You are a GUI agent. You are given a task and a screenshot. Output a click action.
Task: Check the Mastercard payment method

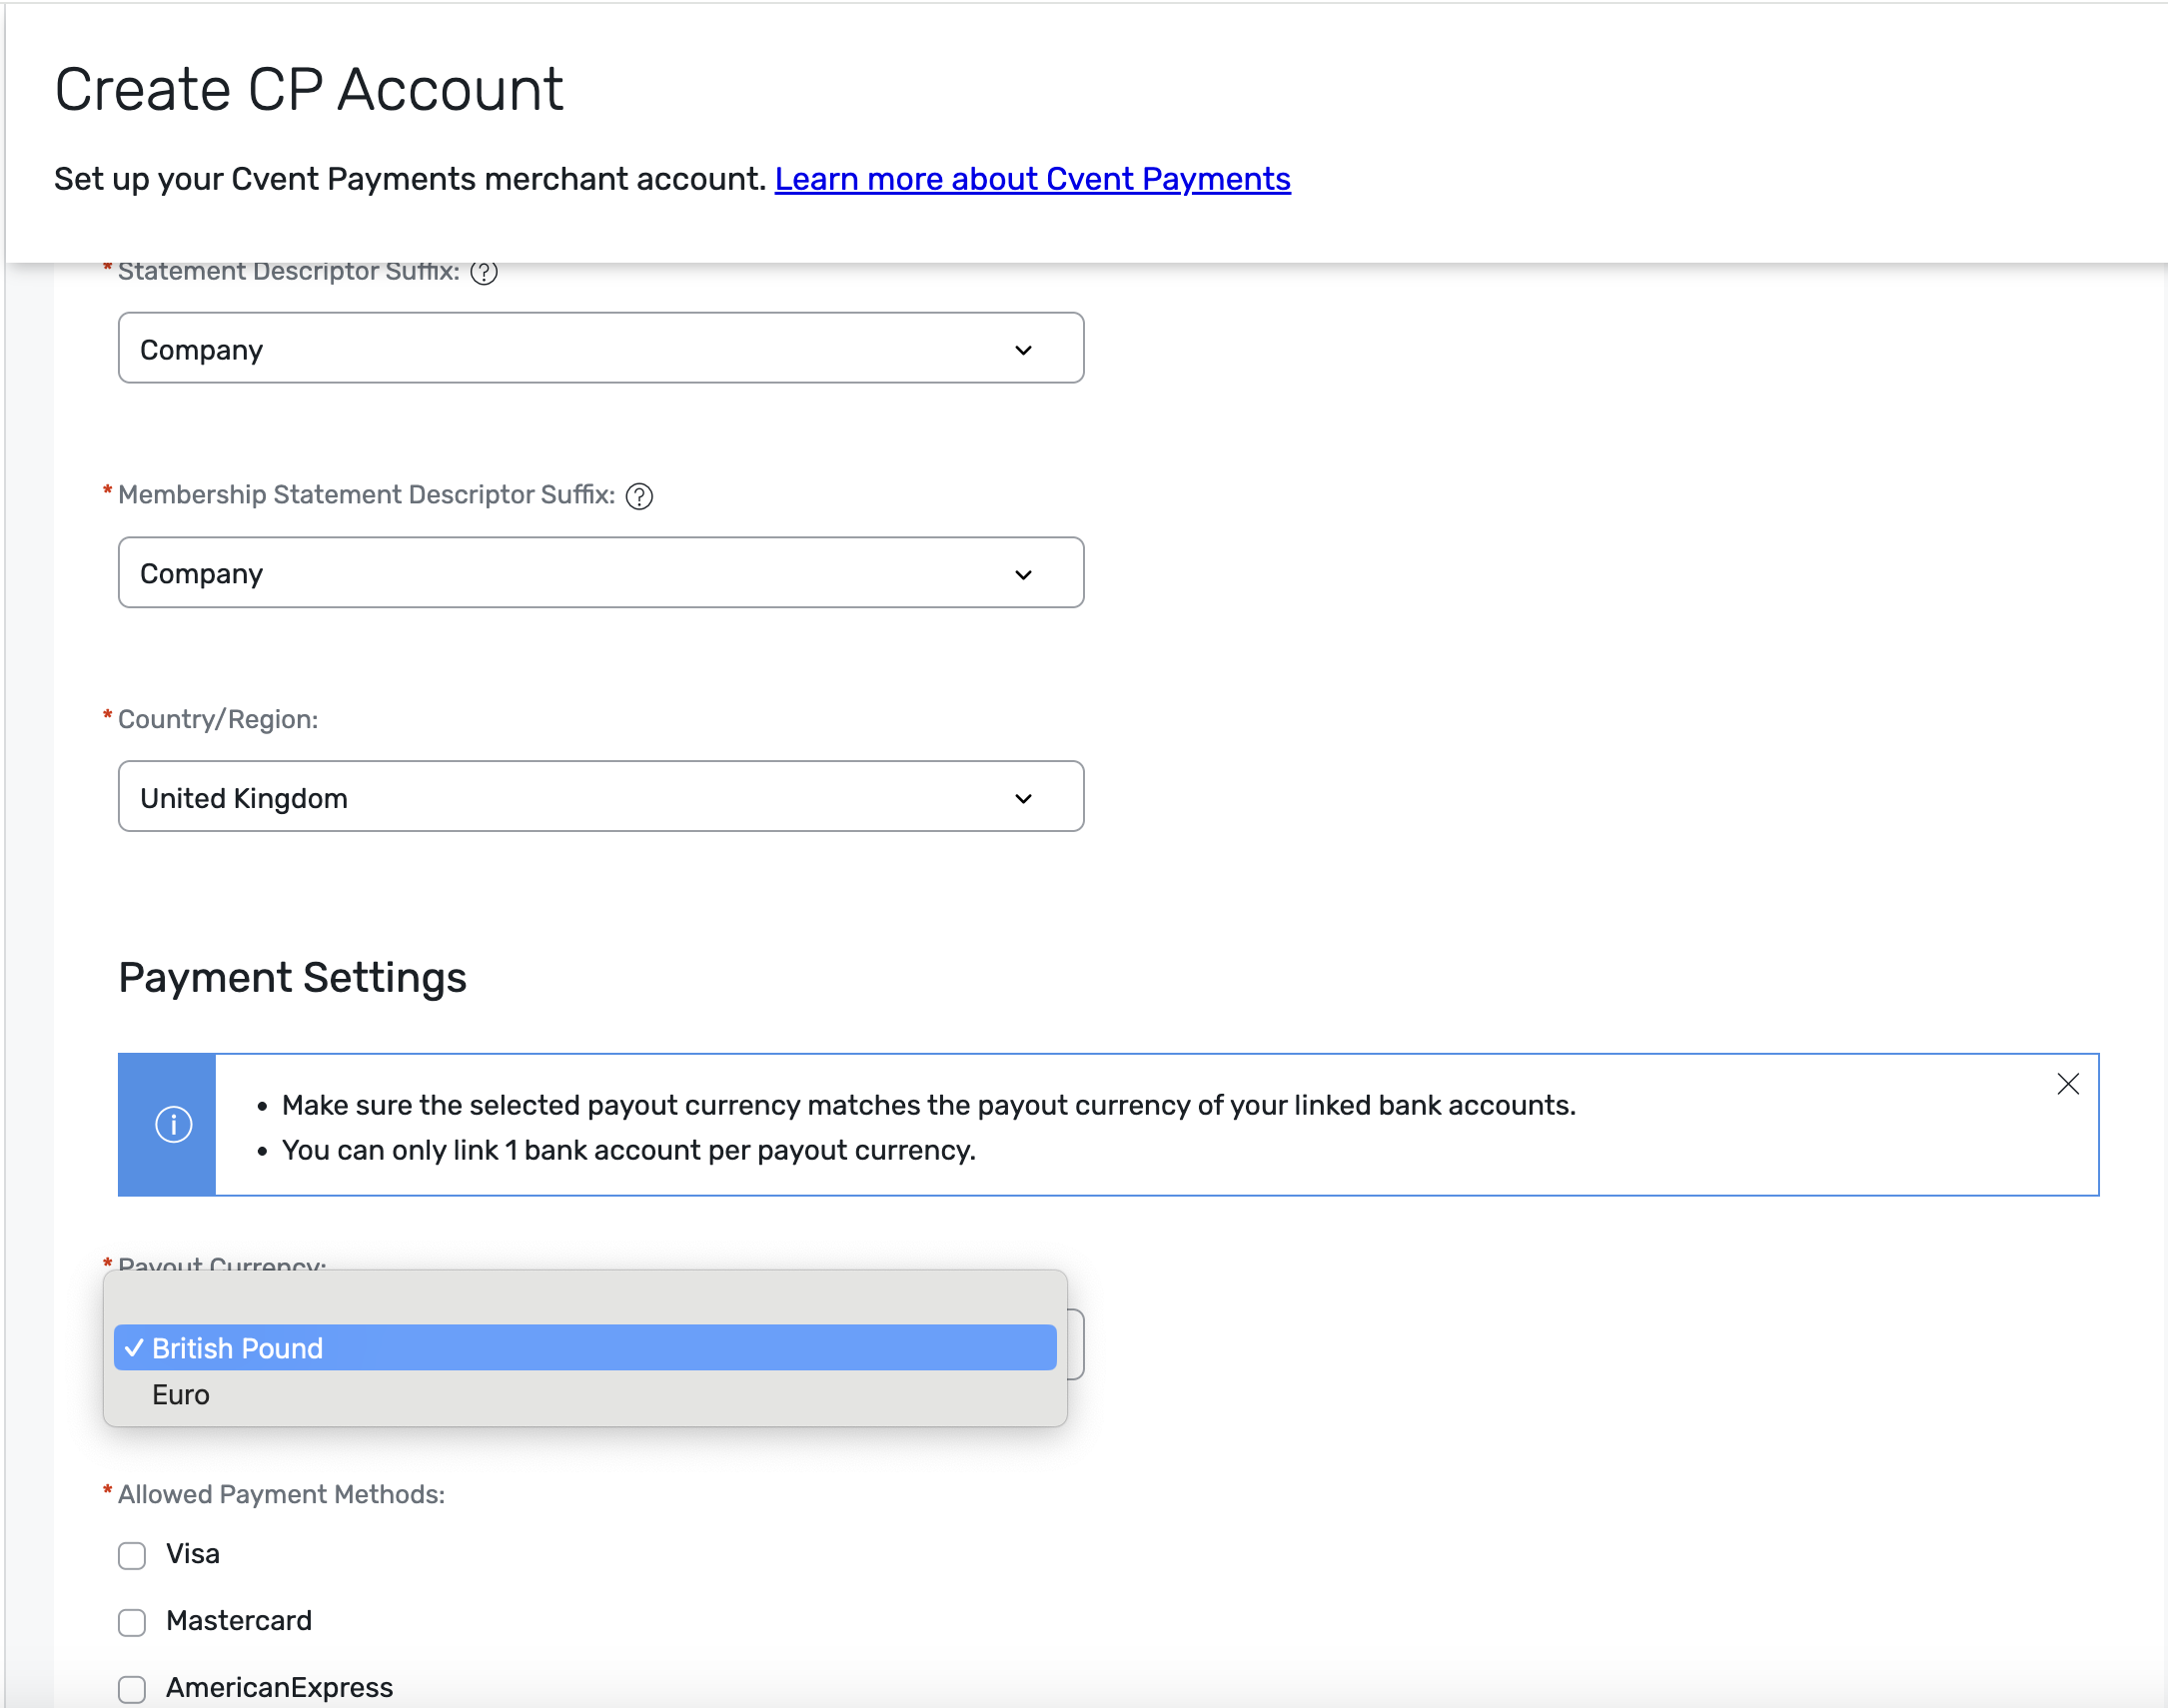[x=132, y=1622]
